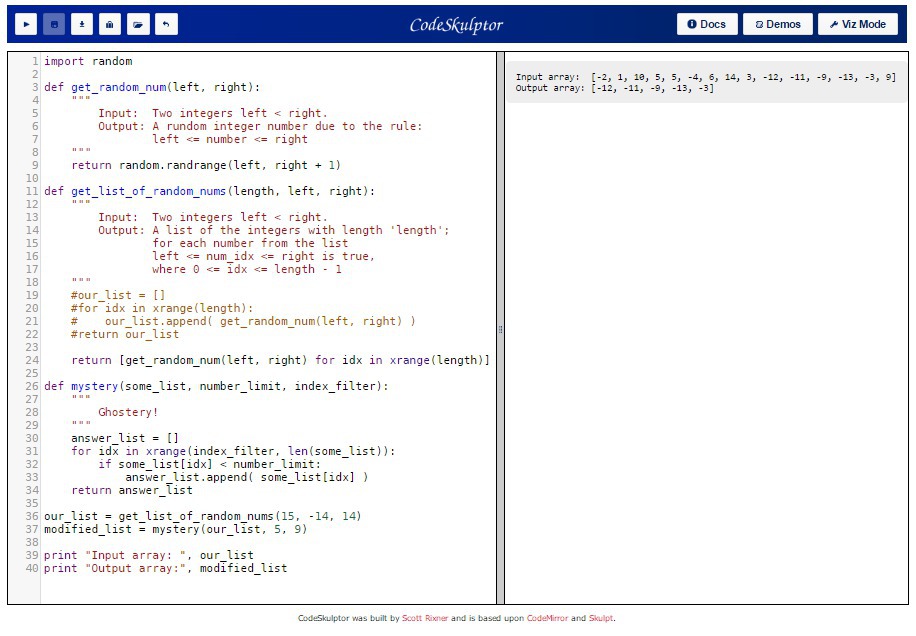Click the 'def mystery' definition line

pyautogui.click(x=216, y=386)
